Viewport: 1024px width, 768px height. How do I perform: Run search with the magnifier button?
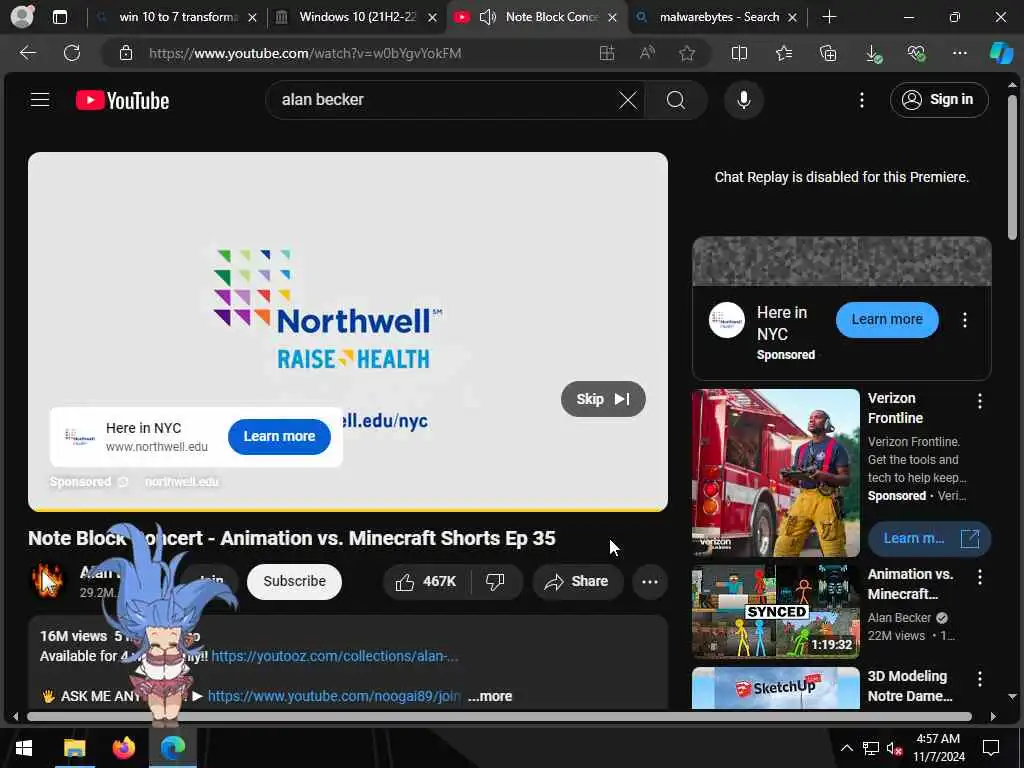pos(676,100)
